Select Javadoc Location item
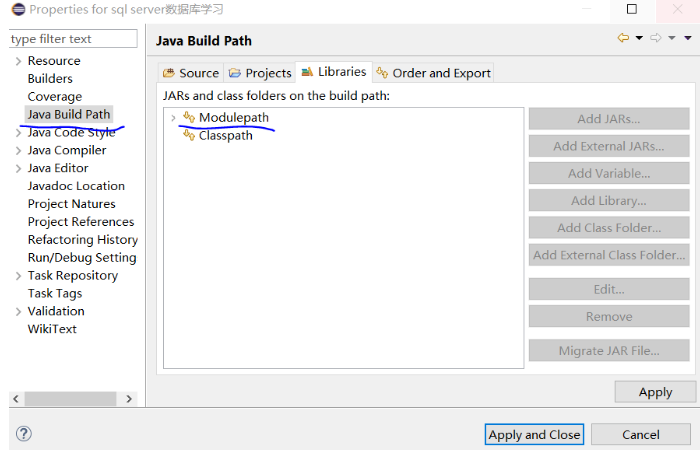Viewport: 700px width, 450px height. (76, 186)
